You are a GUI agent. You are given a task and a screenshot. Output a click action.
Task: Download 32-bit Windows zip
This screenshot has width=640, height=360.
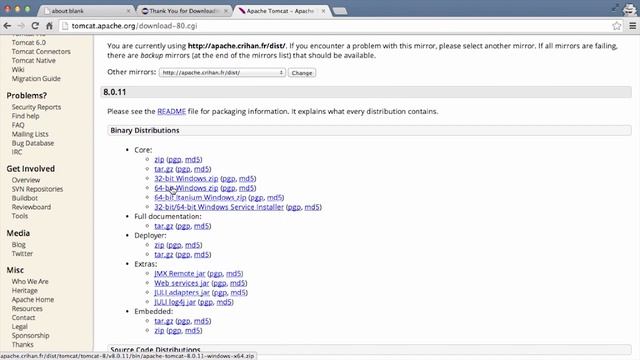(x=186, y=178)
